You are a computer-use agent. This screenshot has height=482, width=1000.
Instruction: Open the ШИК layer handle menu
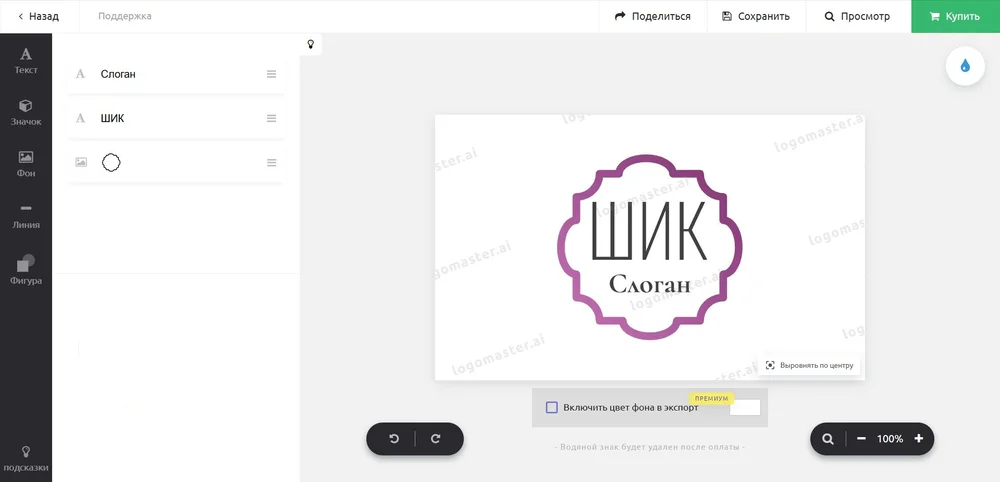271,118
